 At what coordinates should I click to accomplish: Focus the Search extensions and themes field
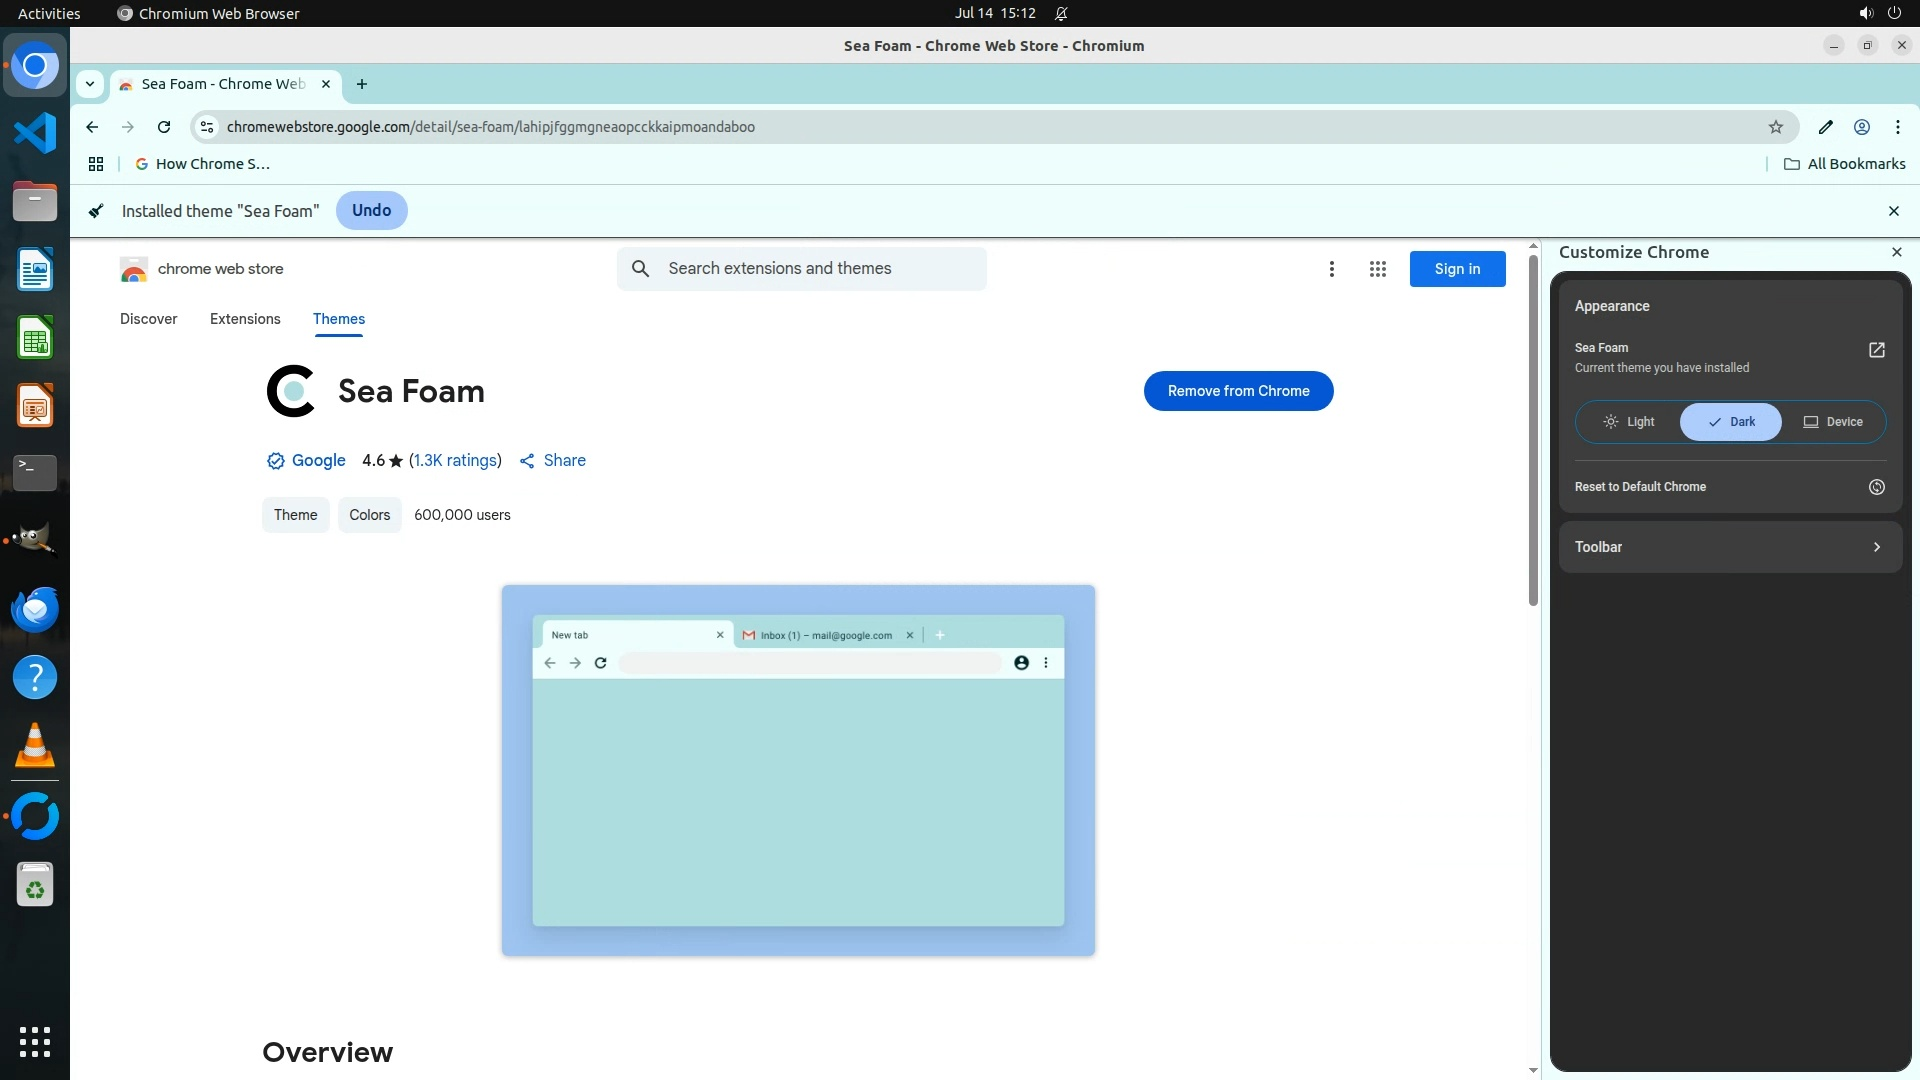[820, 269]
